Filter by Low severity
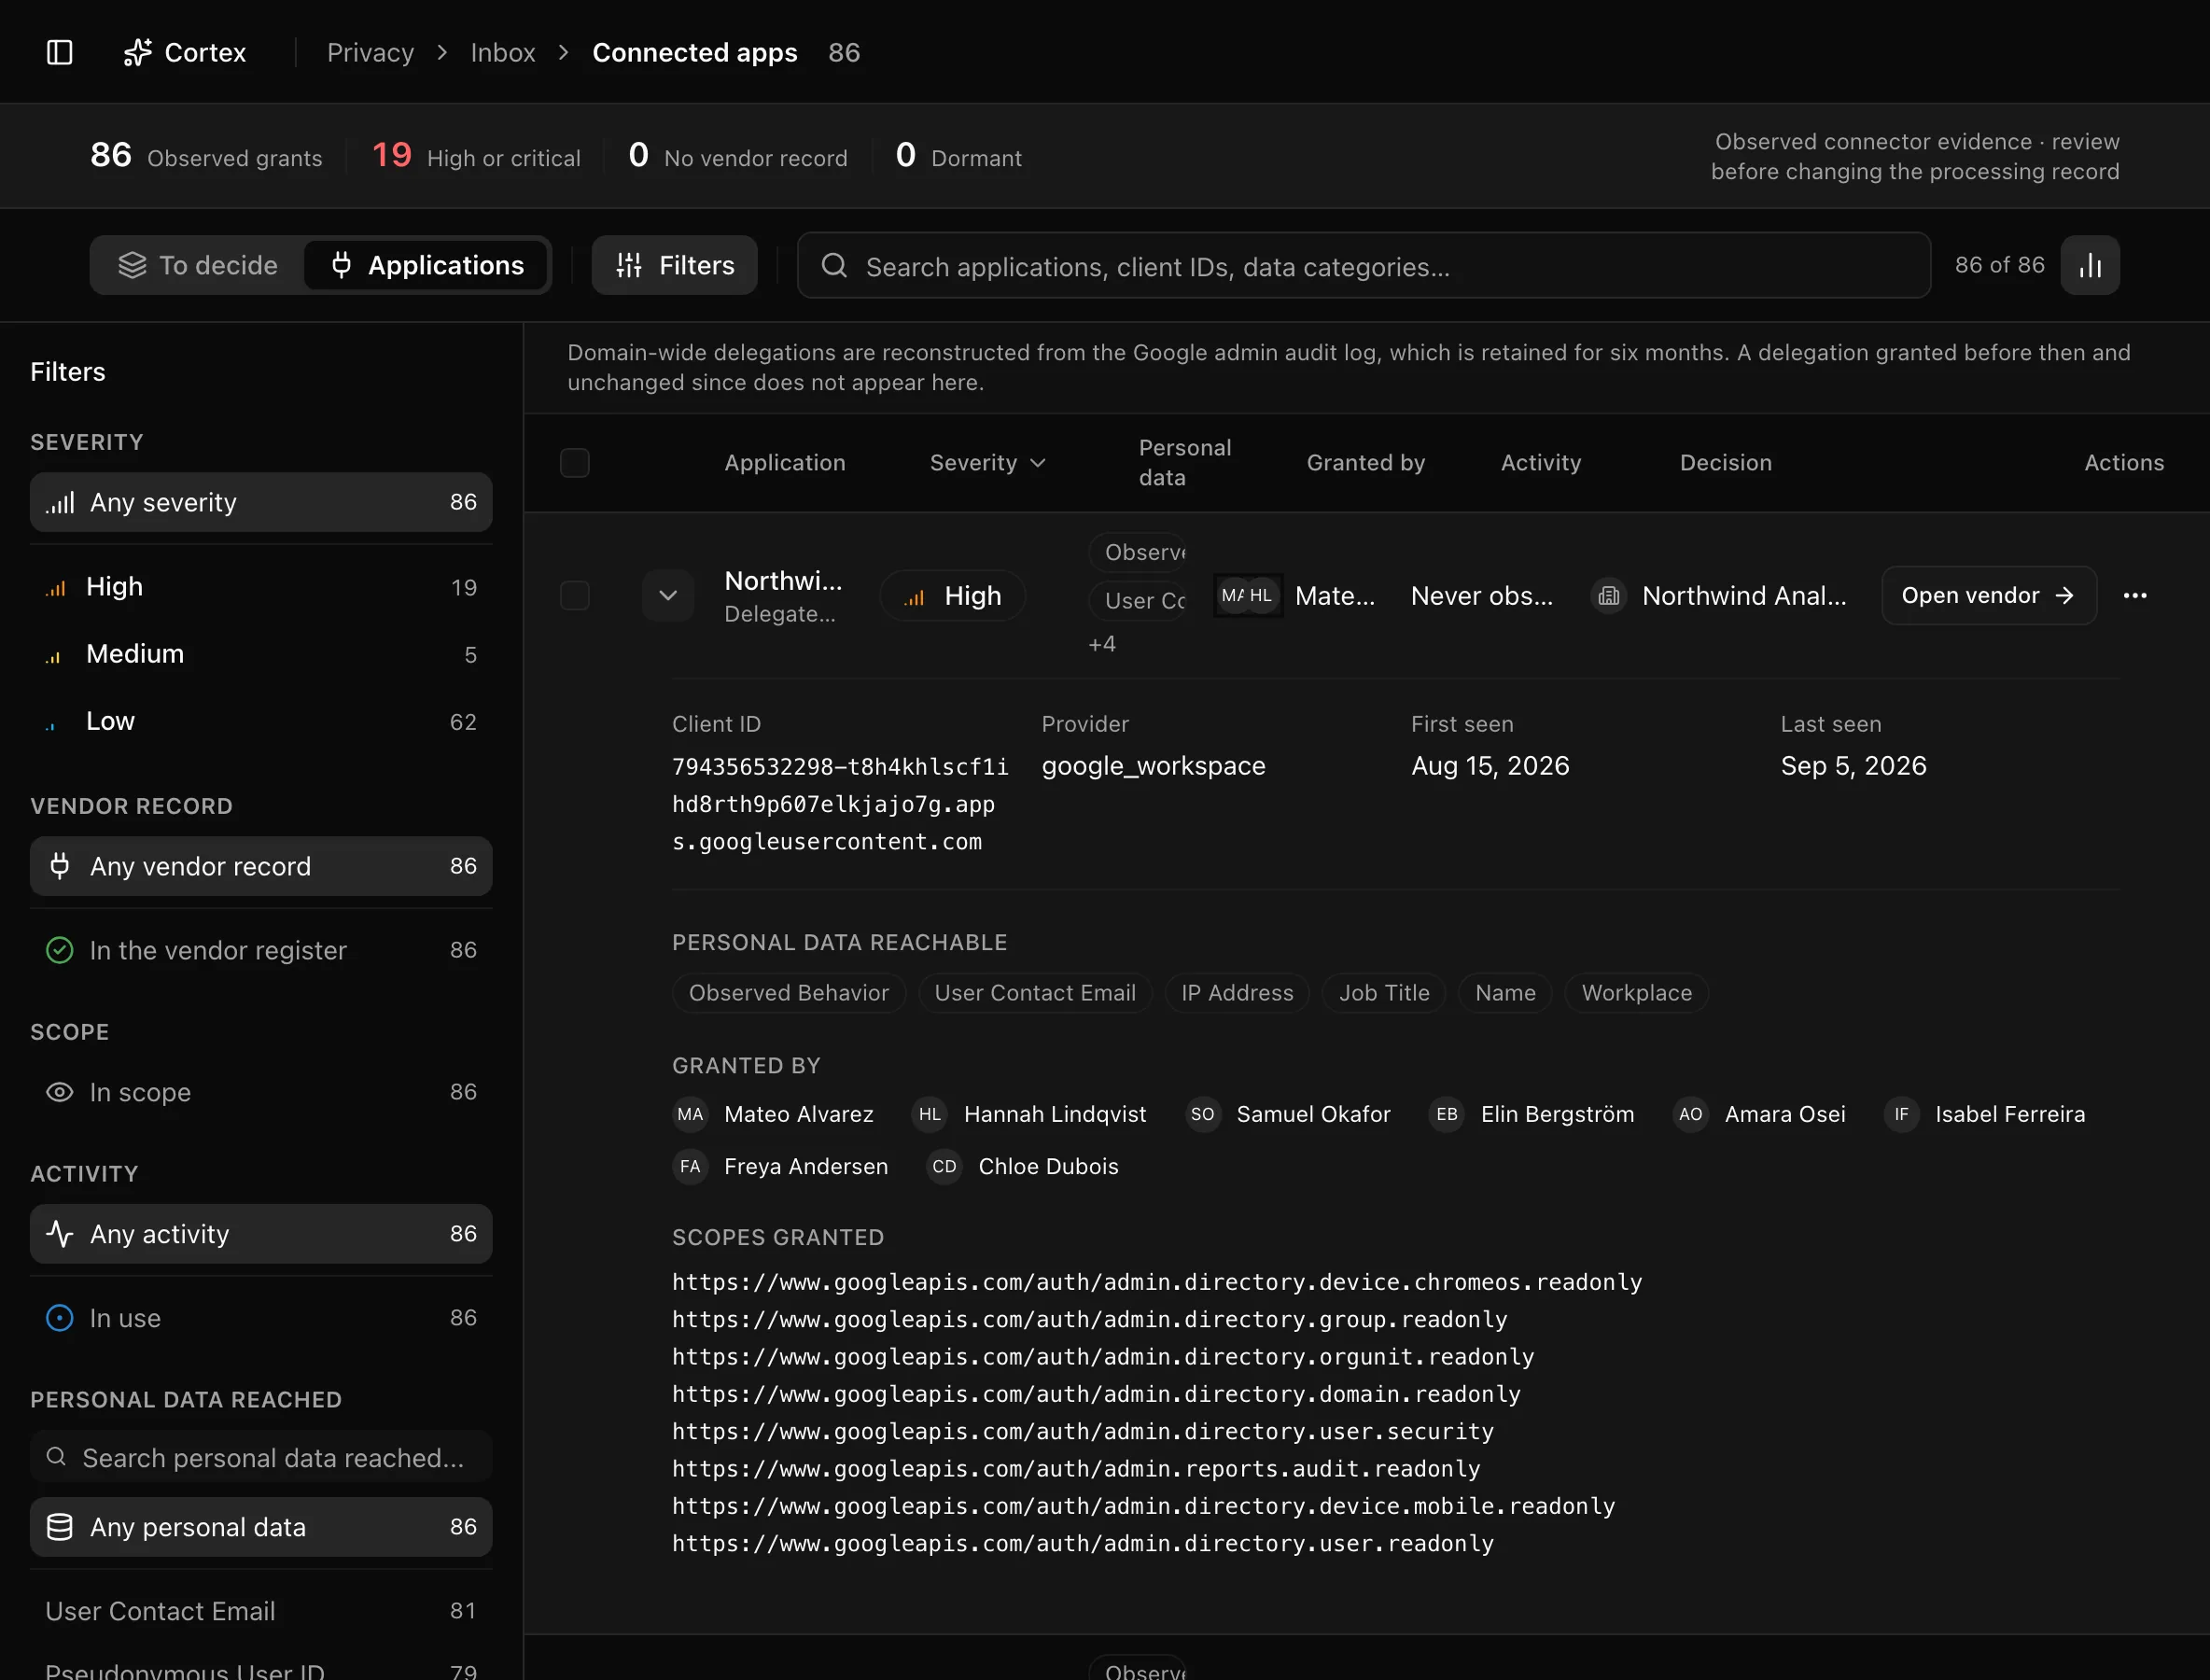This screenshot has height=1680, width=2210. [x=261, y=721]
